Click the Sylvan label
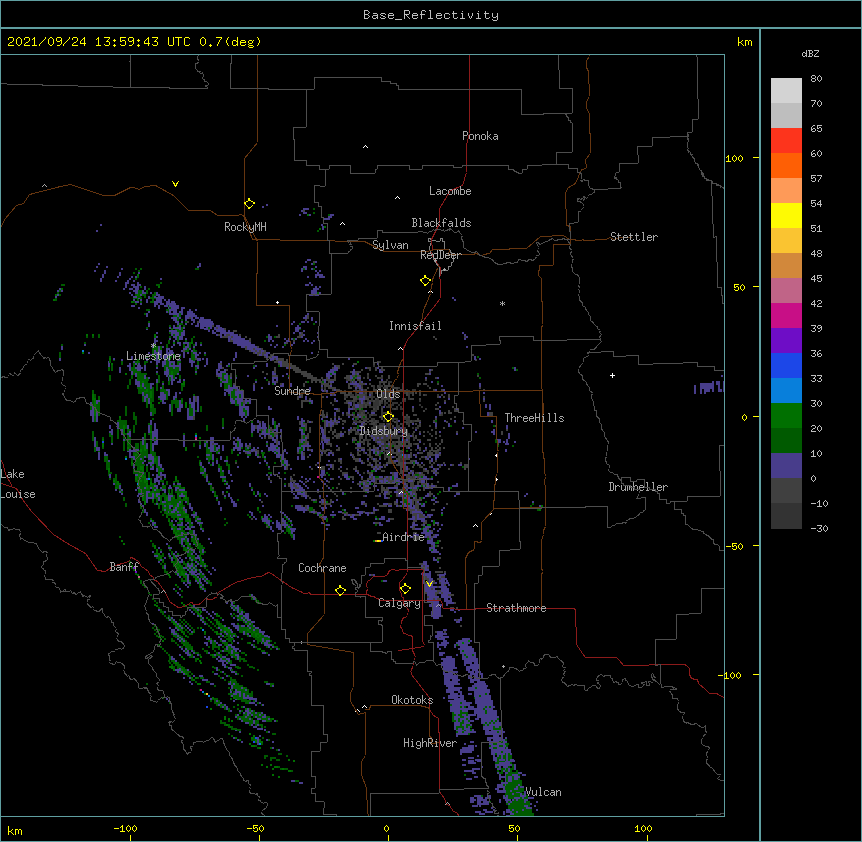This screenshot has width=862, height=842. point(390,245)
